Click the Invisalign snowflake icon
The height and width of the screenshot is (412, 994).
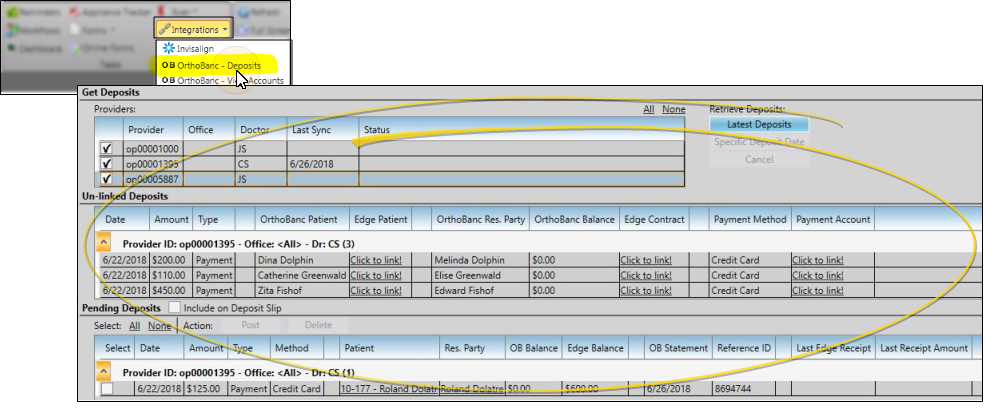tap(168, 48)
